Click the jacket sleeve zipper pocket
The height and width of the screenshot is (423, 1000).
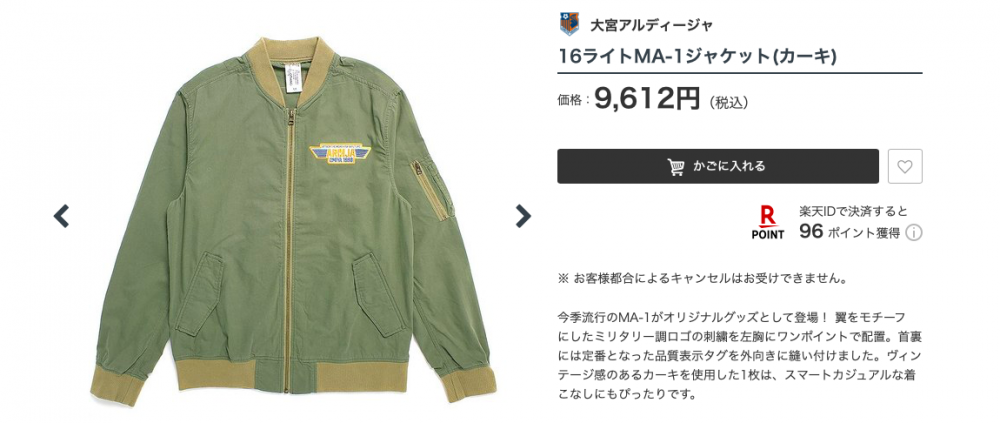(429, 188)
